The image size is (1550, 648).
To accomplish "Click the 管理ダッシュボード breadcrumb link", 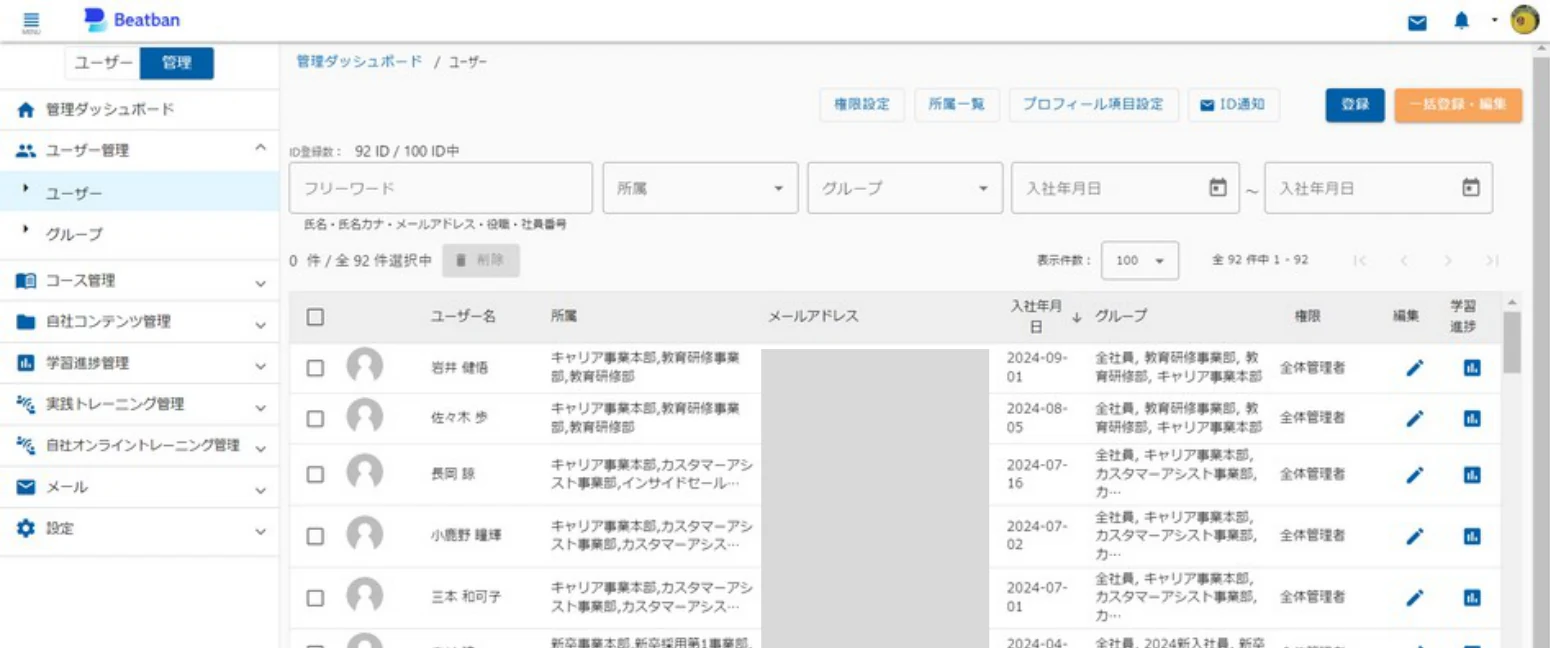I will [359, 62].
